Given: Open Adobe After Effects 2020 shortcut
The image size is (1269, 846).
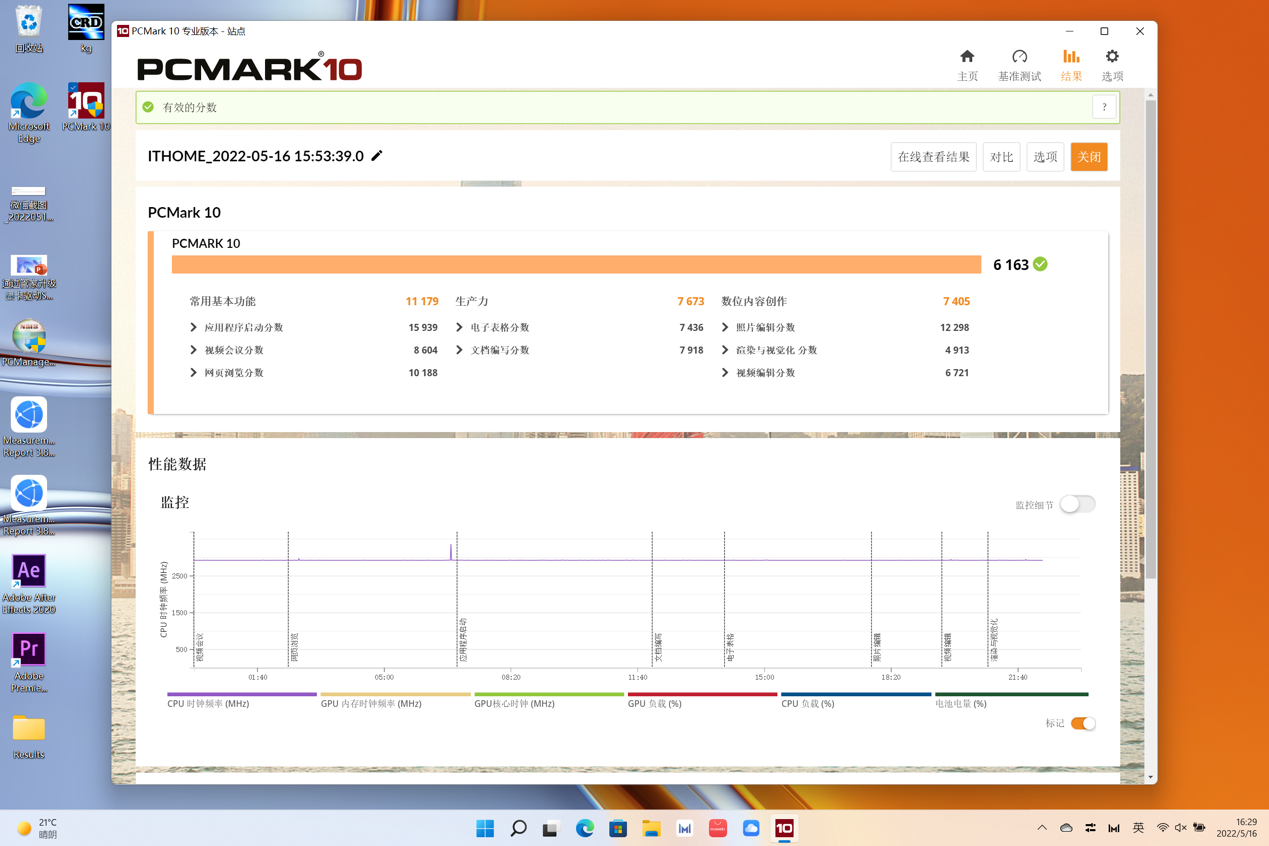Looking at the screenshot, I should coord(29,584).
